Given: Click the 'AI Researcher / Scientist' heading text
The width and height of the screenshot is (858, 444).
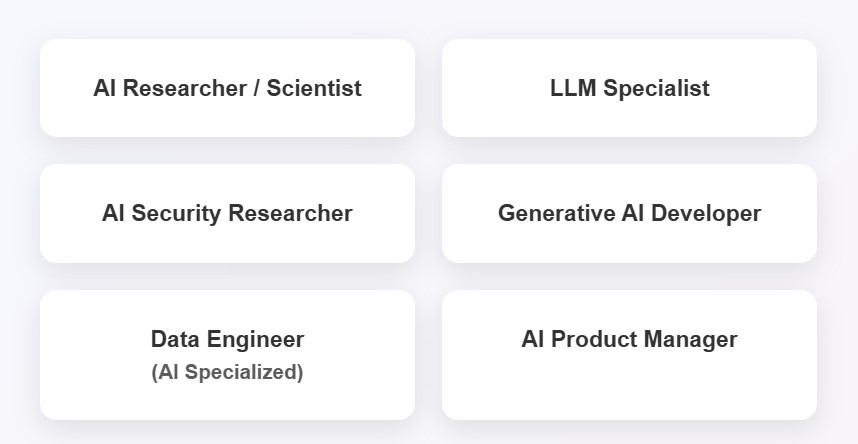Looking at the screenshot, I should [227, 88].
